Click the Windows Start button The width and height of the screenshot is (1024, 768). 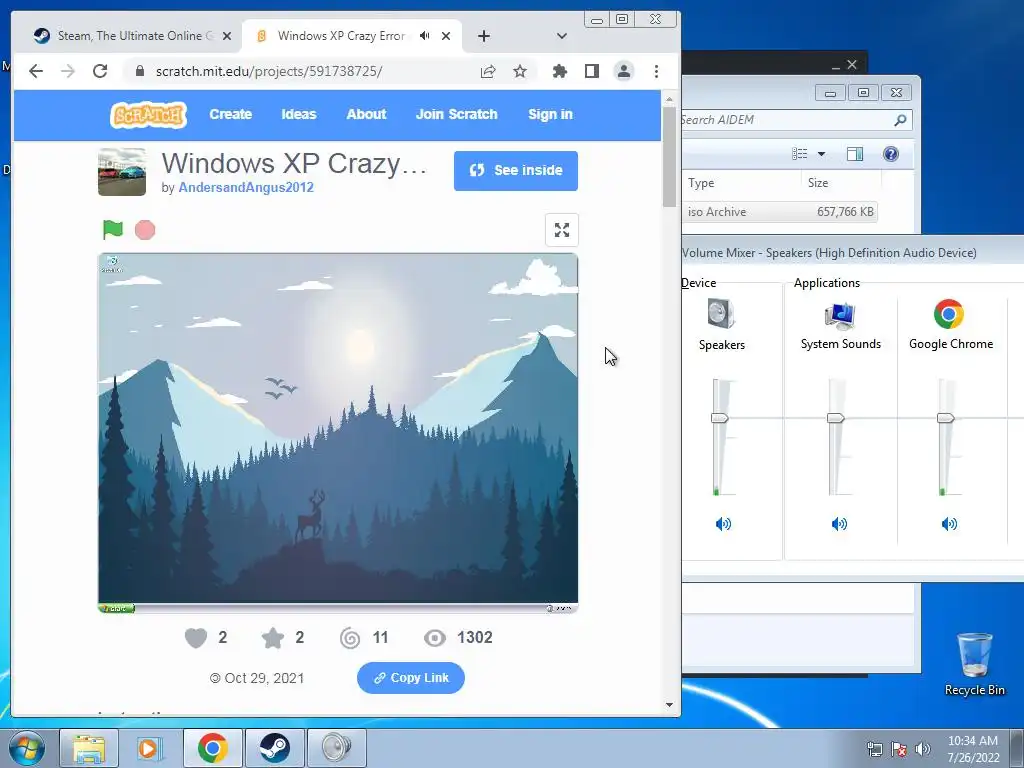27,748
